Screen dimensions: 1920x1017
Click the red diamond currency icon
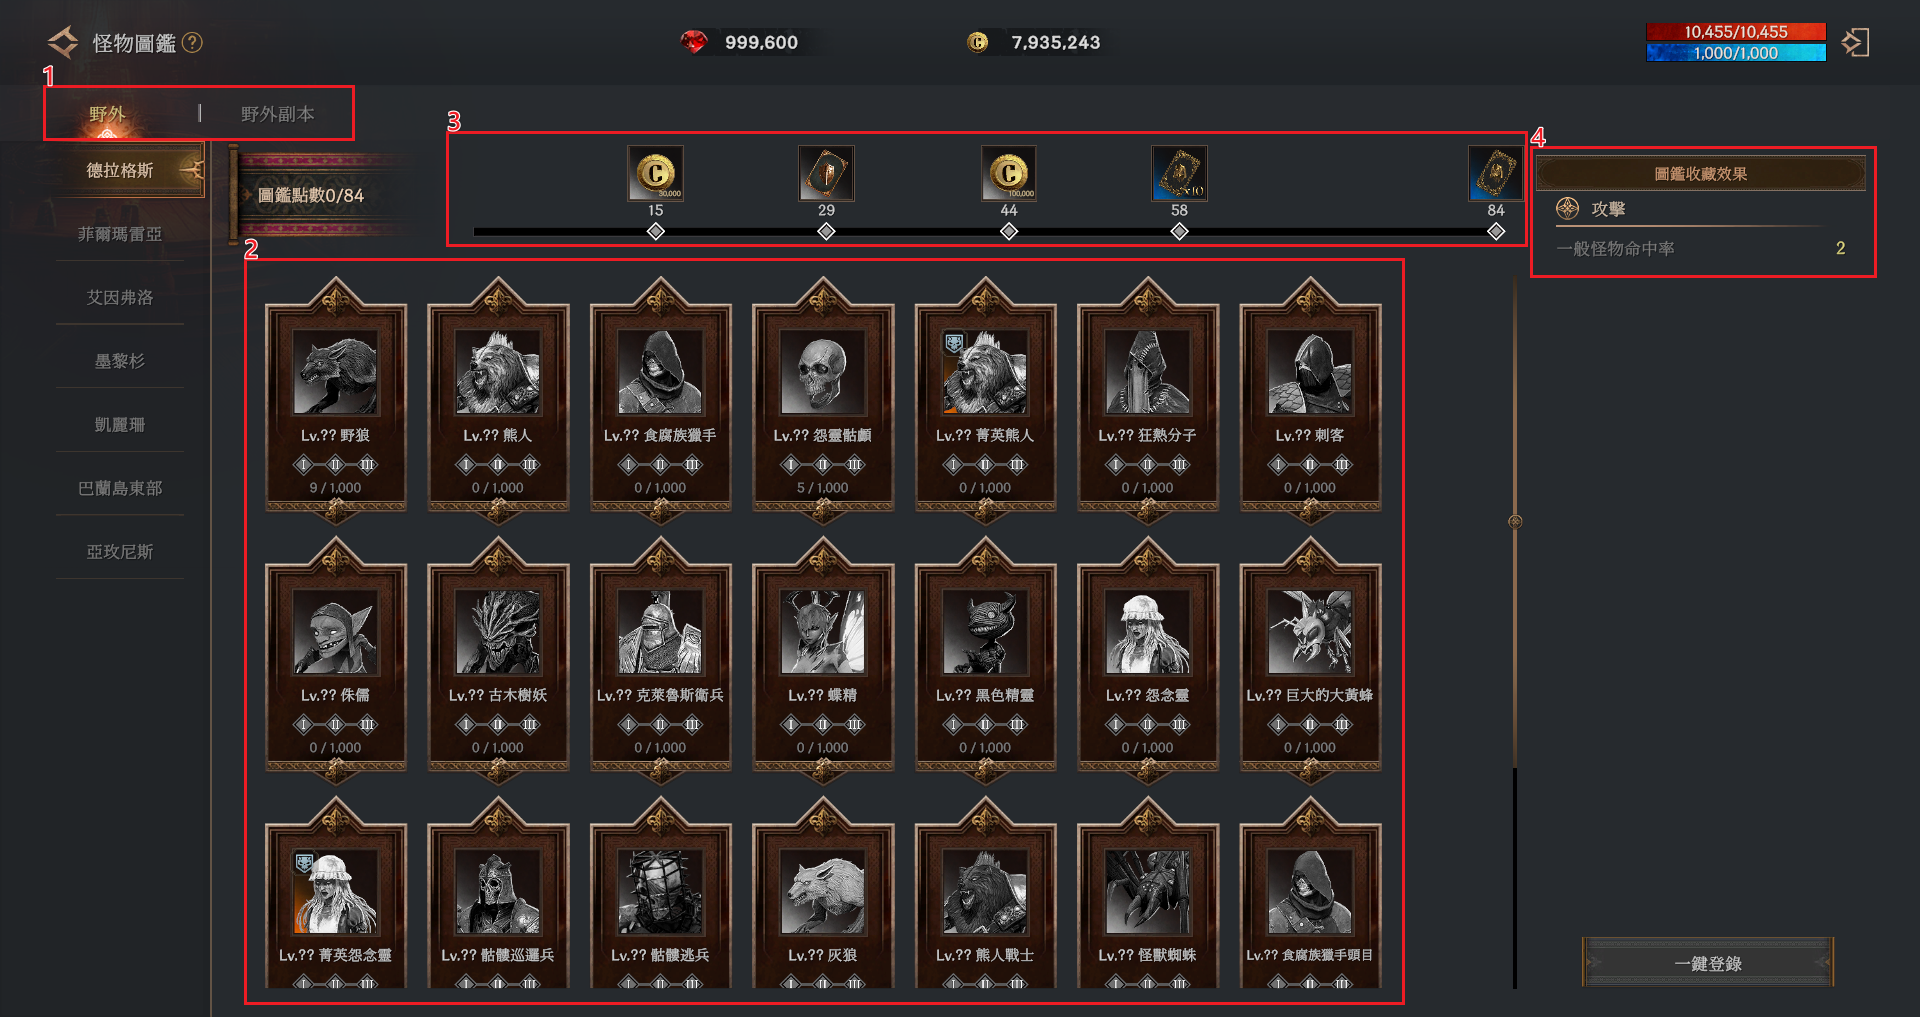tap(694, 42)
